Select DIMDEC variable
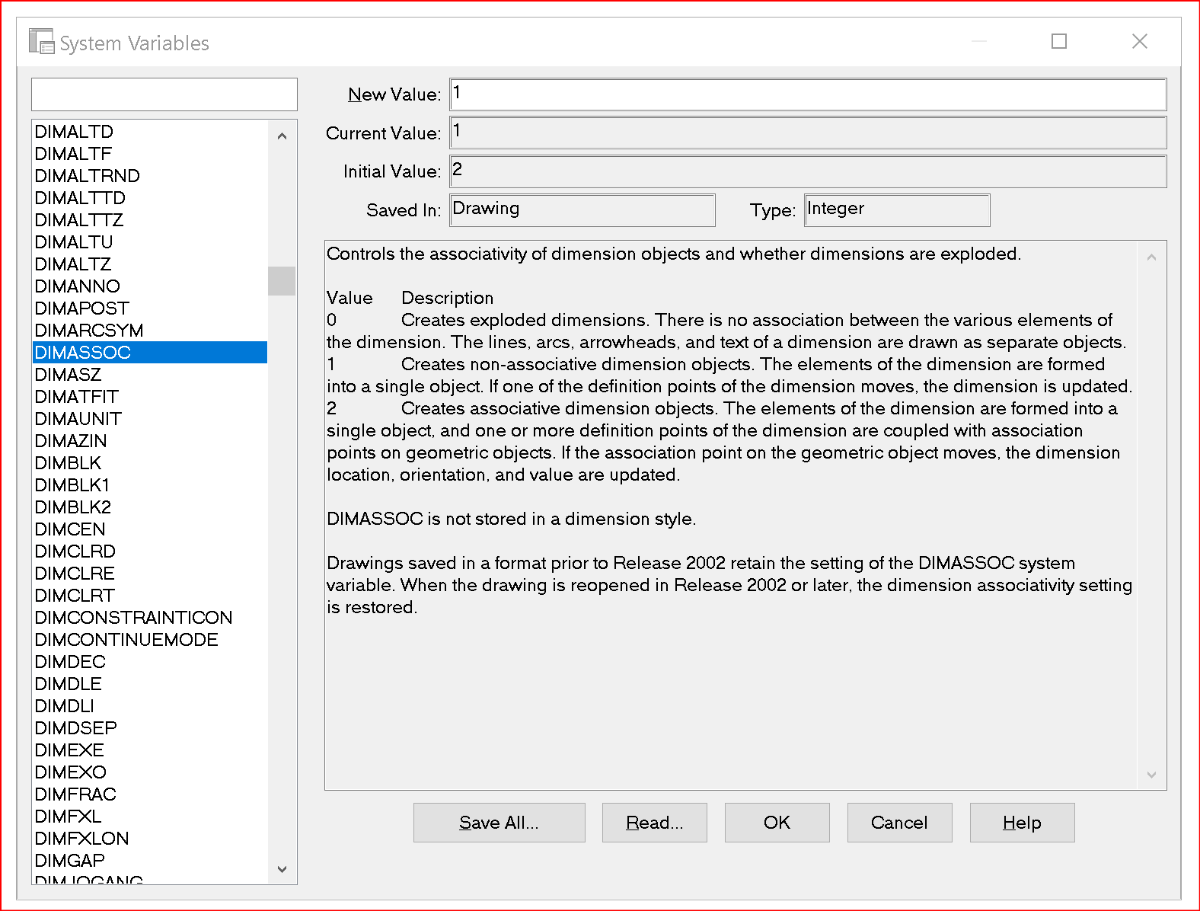The image size is (1200, 911). (x=149, y=661)
